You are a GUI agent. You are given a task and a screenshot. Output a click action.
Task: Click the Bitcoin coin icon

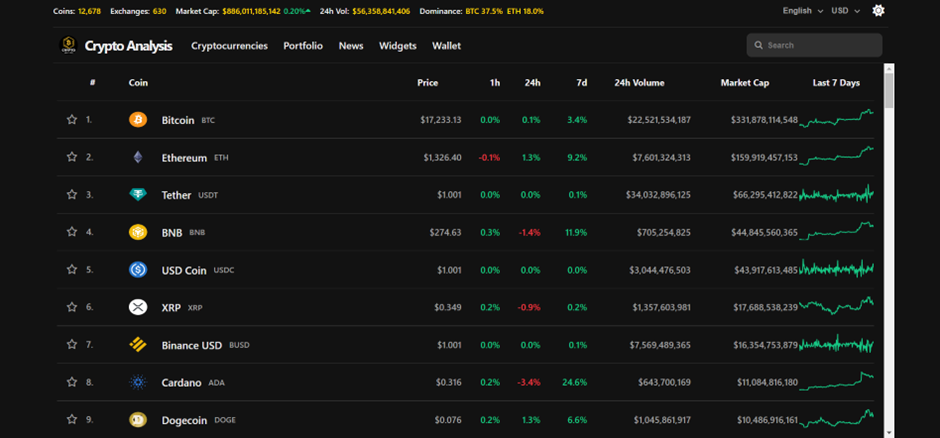(138, 120)
